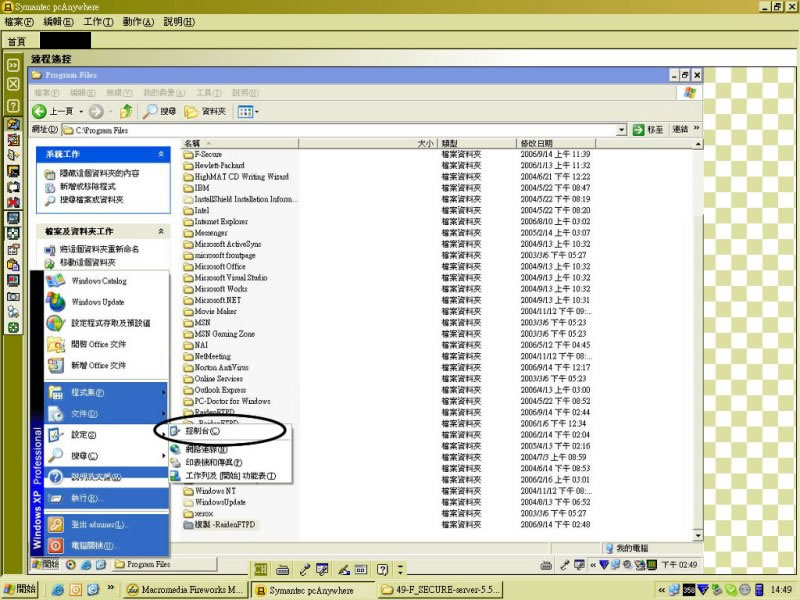Collapse the 系統工作 panel chevron
This screenshot has height=600, width=800.
161,154
